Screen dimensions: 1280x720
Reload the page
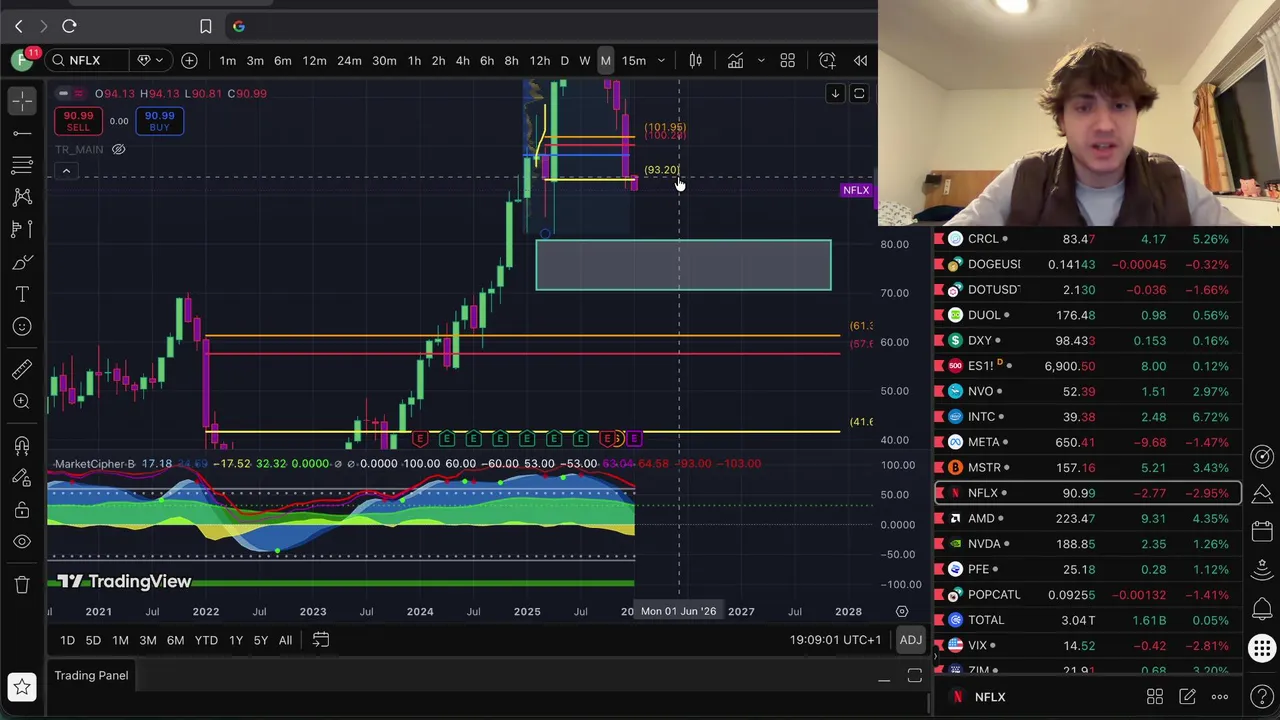[x=69, y=26]
